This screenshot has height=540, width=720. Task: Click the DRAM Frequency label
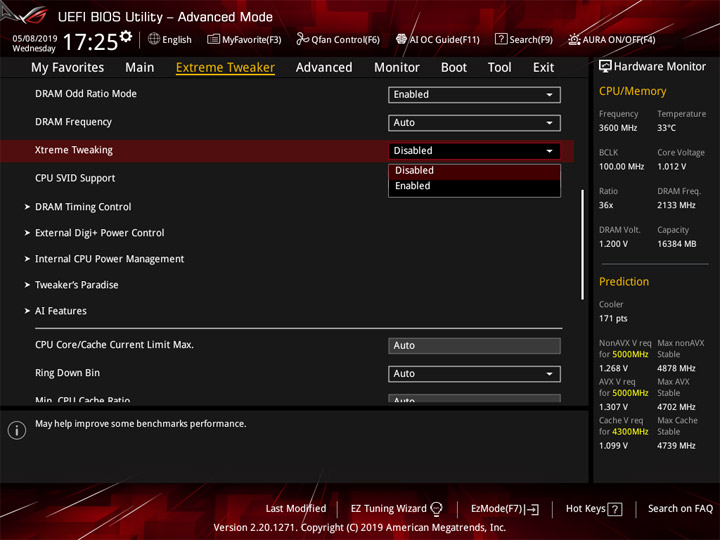click(73, 122)
